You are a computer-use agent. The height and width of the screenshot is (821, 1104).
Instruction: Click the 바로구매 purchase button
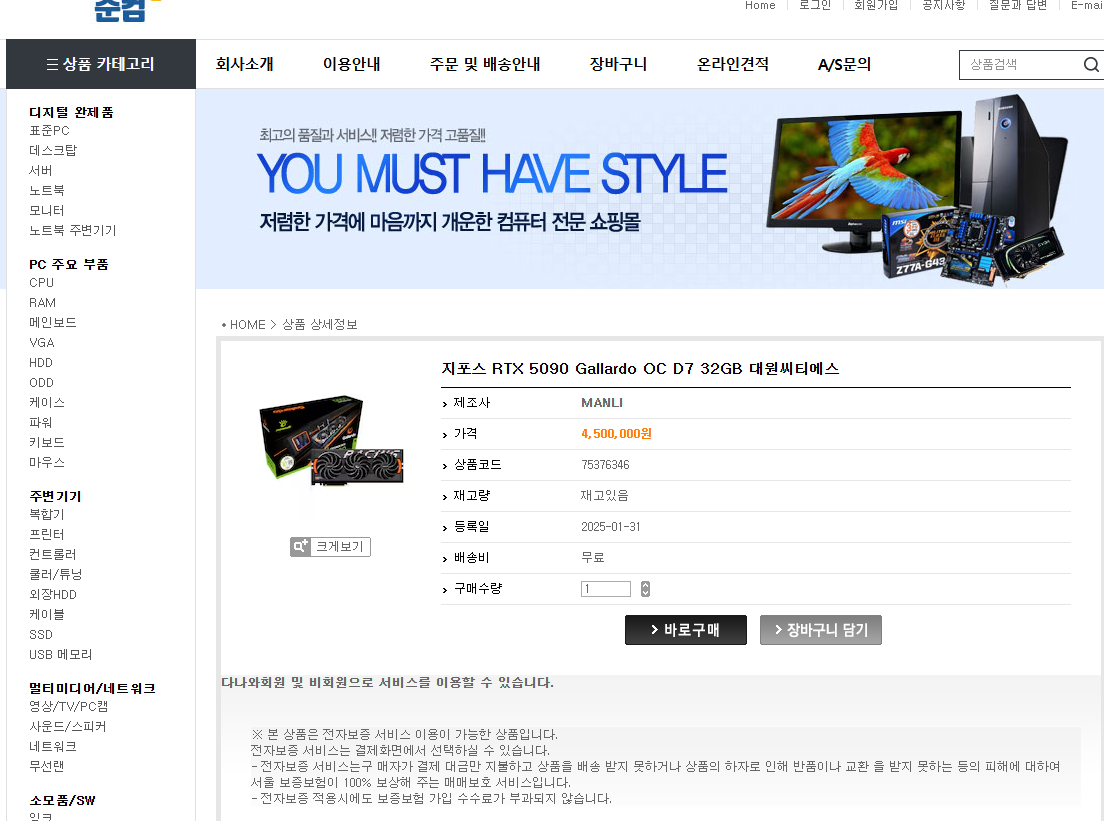click(x=685, y=630)
